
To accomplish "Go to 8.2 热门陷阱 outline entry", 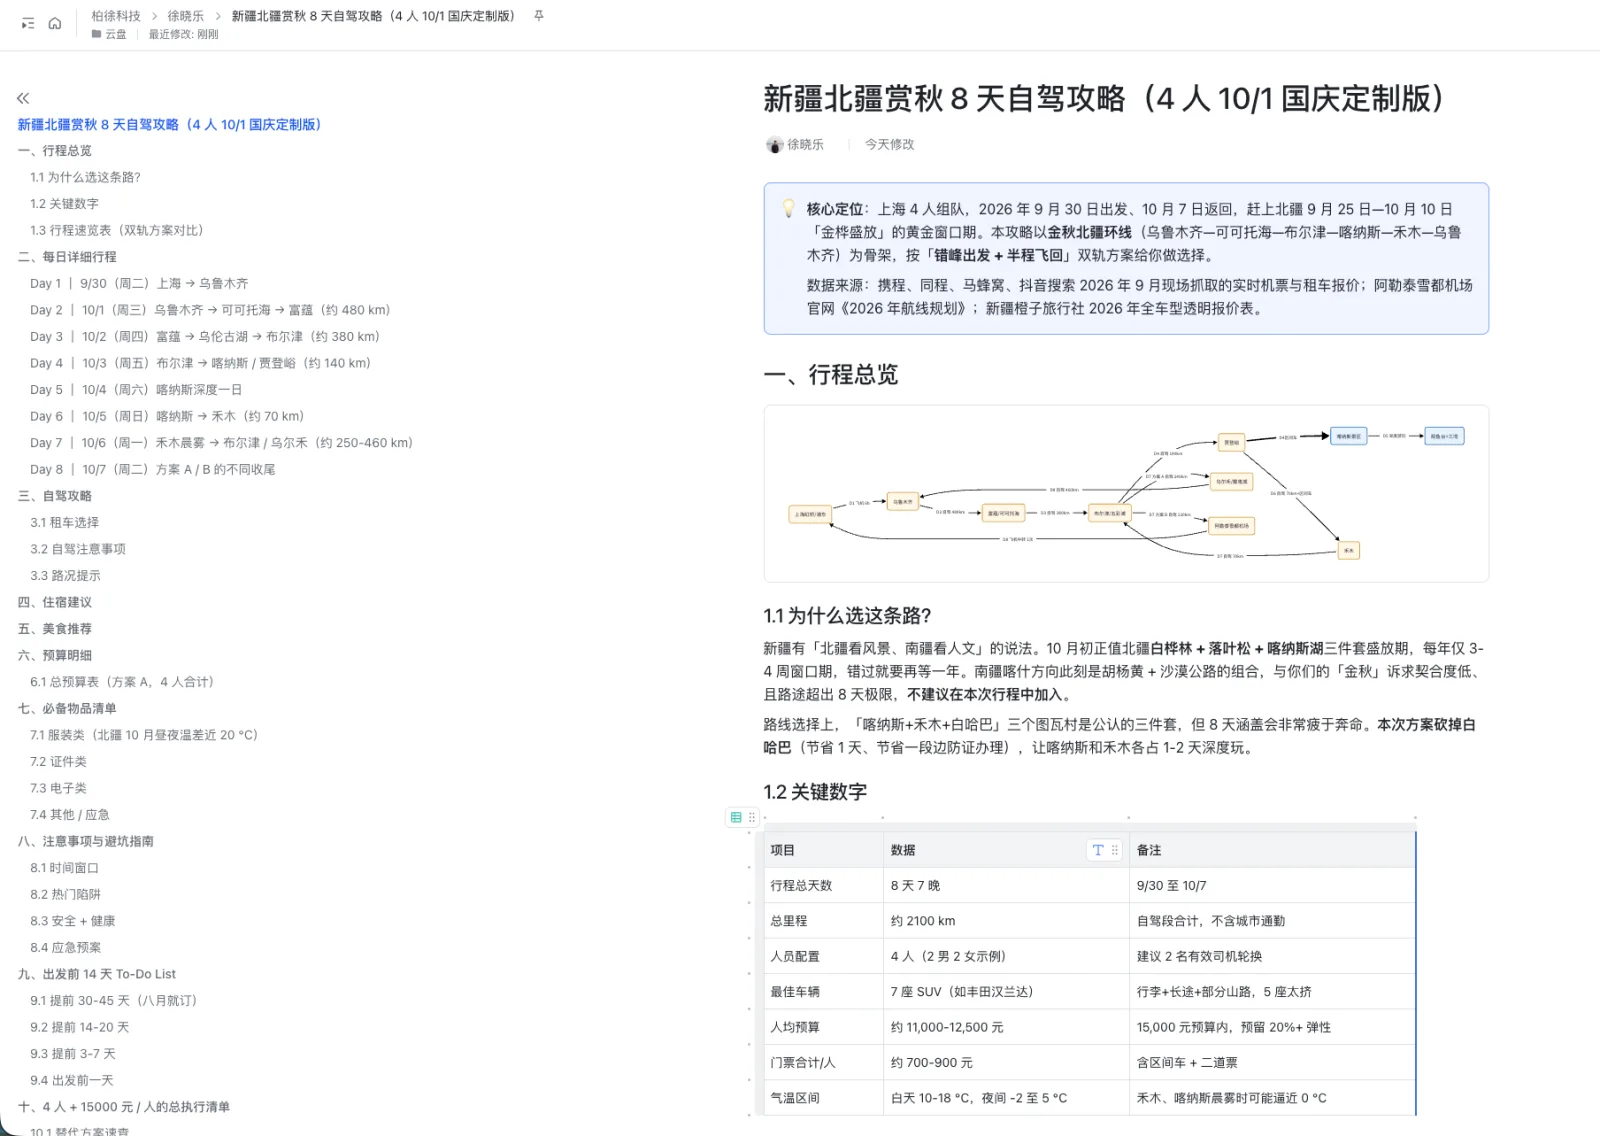I will (65, 895).
